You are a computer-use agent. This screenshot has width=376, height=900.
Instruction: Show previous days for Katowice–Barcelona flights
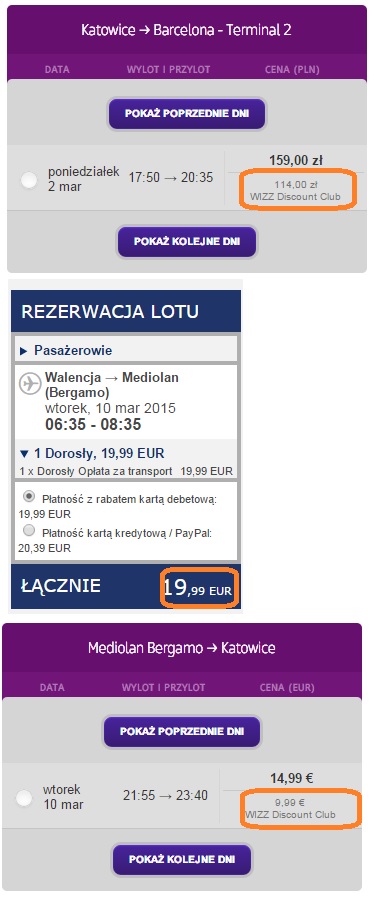pyautogui.click(x=187, y=113)
